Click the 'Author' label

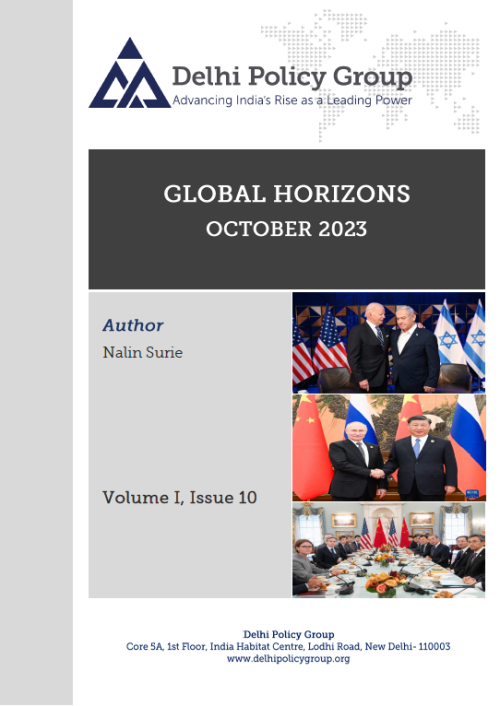133,325
